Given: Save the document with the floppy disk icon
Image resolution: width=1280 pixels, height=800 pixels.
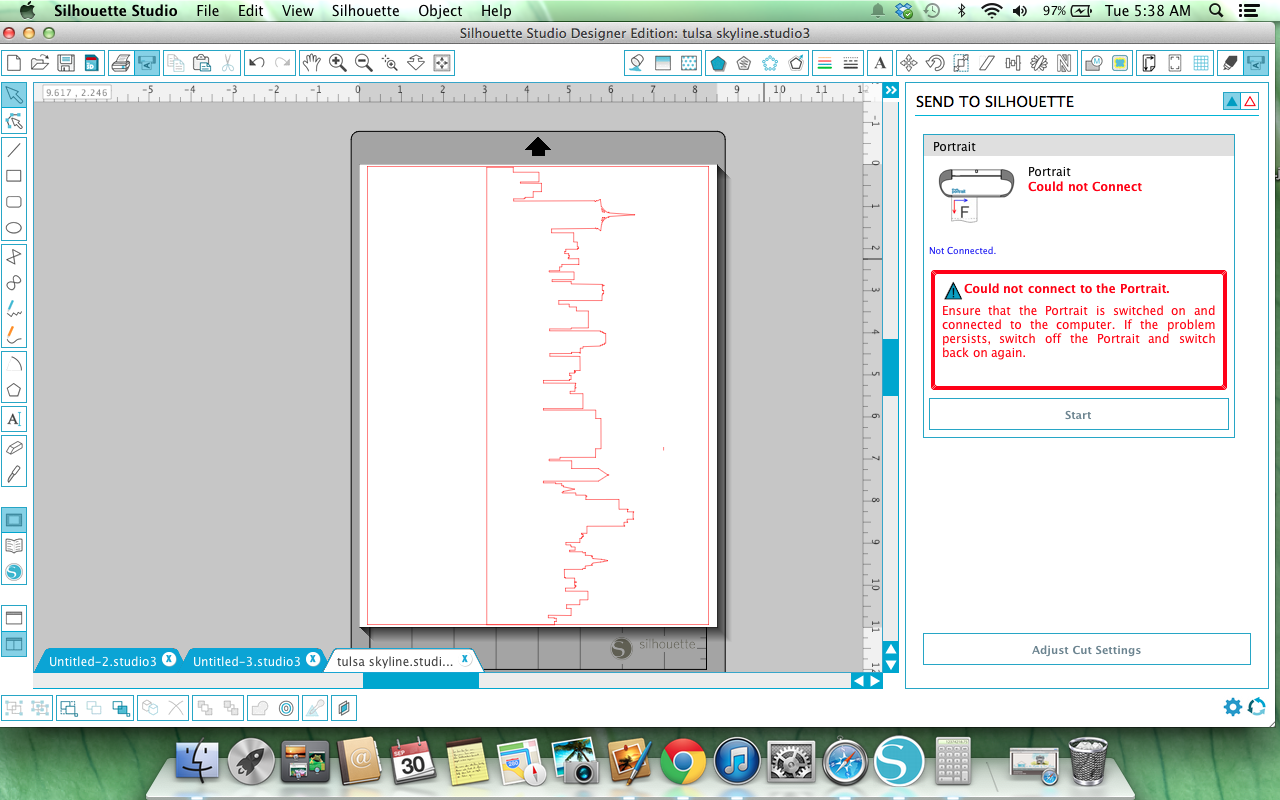Looking at the screenshot, I should pos(66,63).
